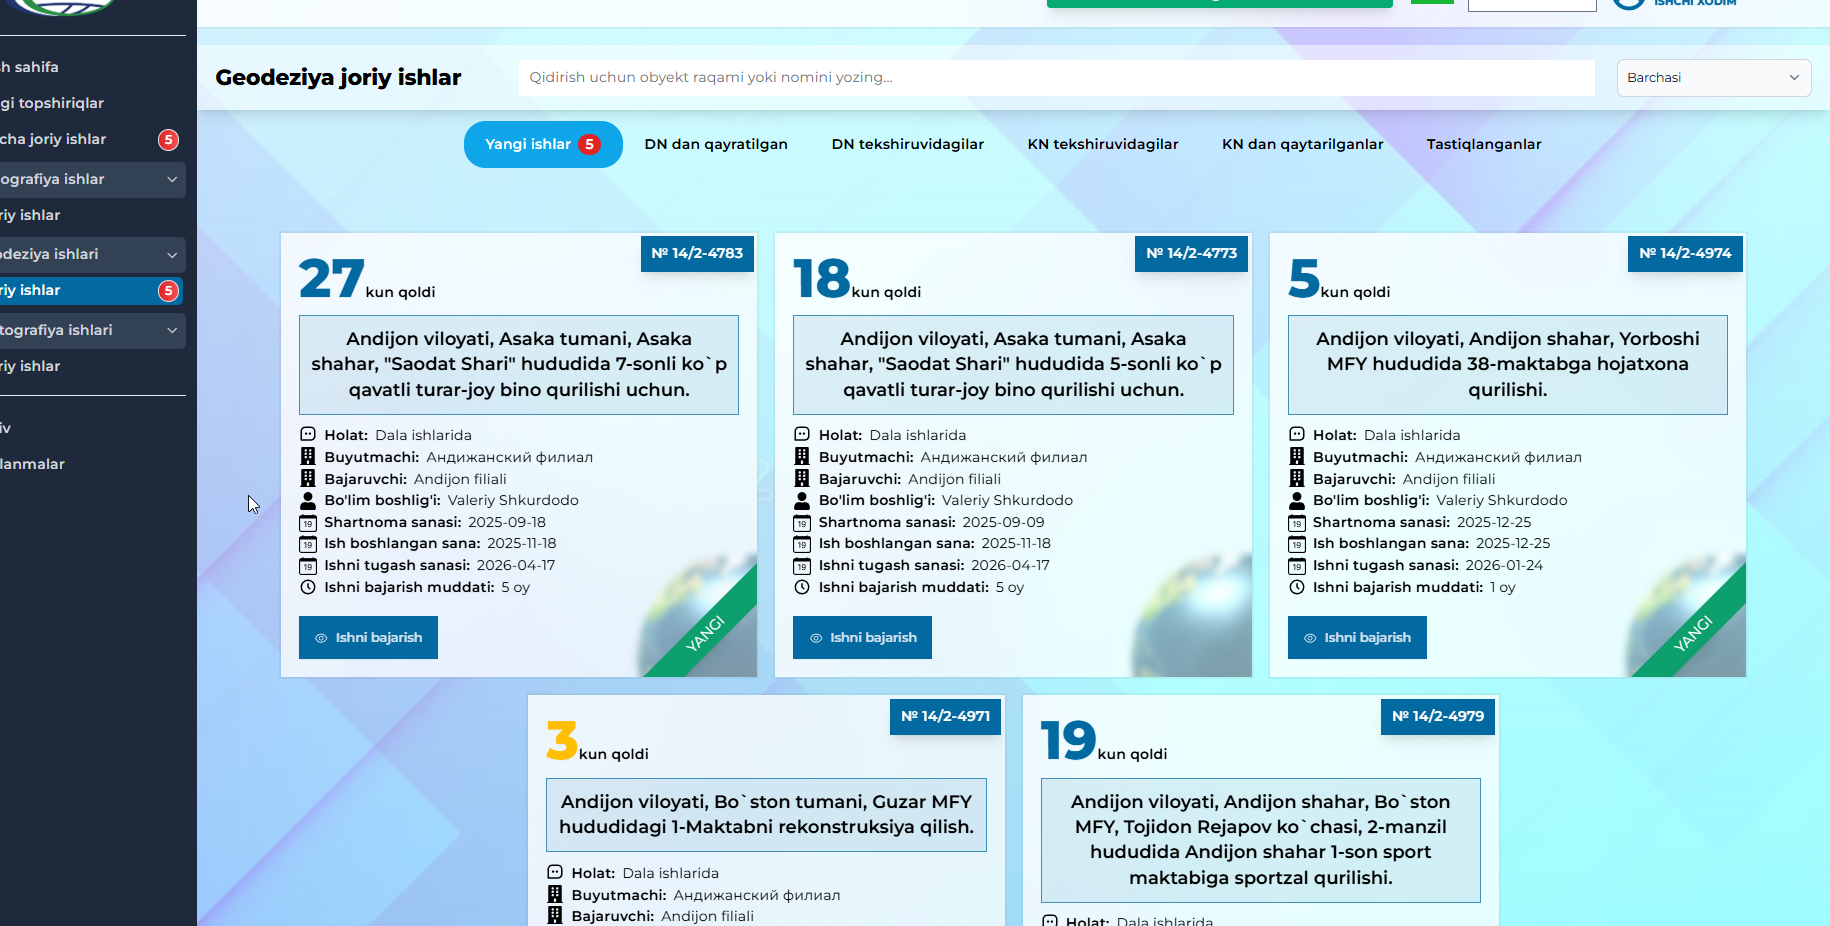Click the Holat status icon in card 14/2-4974
This screenshot has width=1830, height=926.
point(1297,435)
